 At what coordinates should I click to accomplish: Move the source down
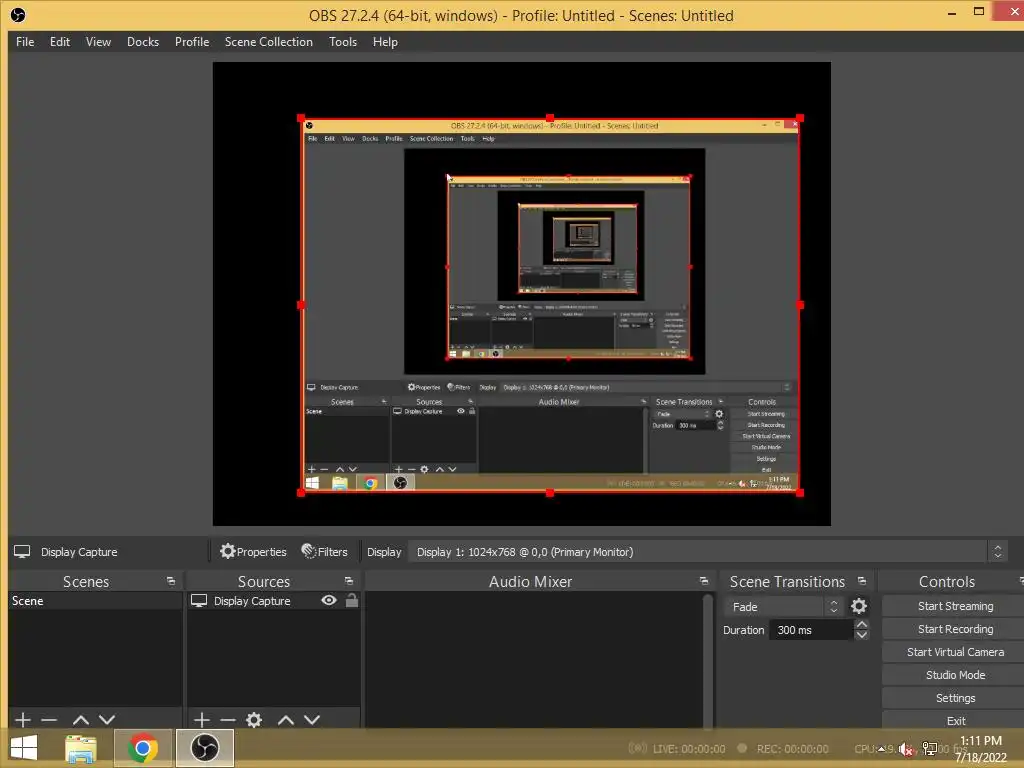(312, 720)
